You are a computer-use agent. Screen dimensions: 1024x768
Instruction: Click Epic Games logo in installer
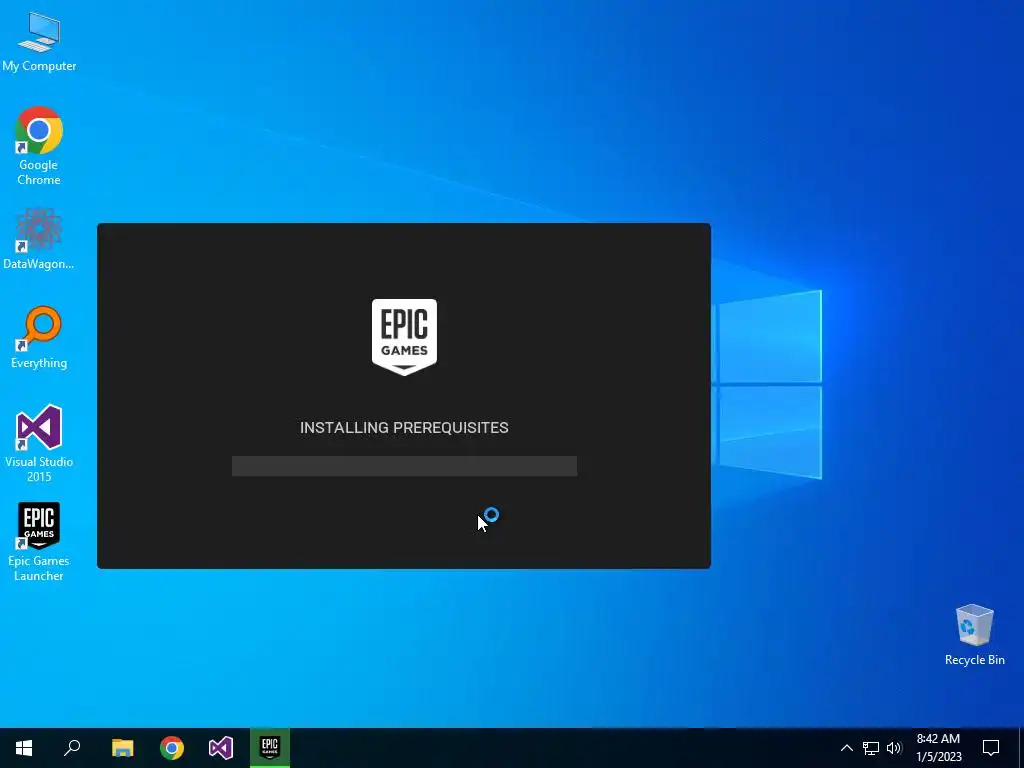[404, 337]
